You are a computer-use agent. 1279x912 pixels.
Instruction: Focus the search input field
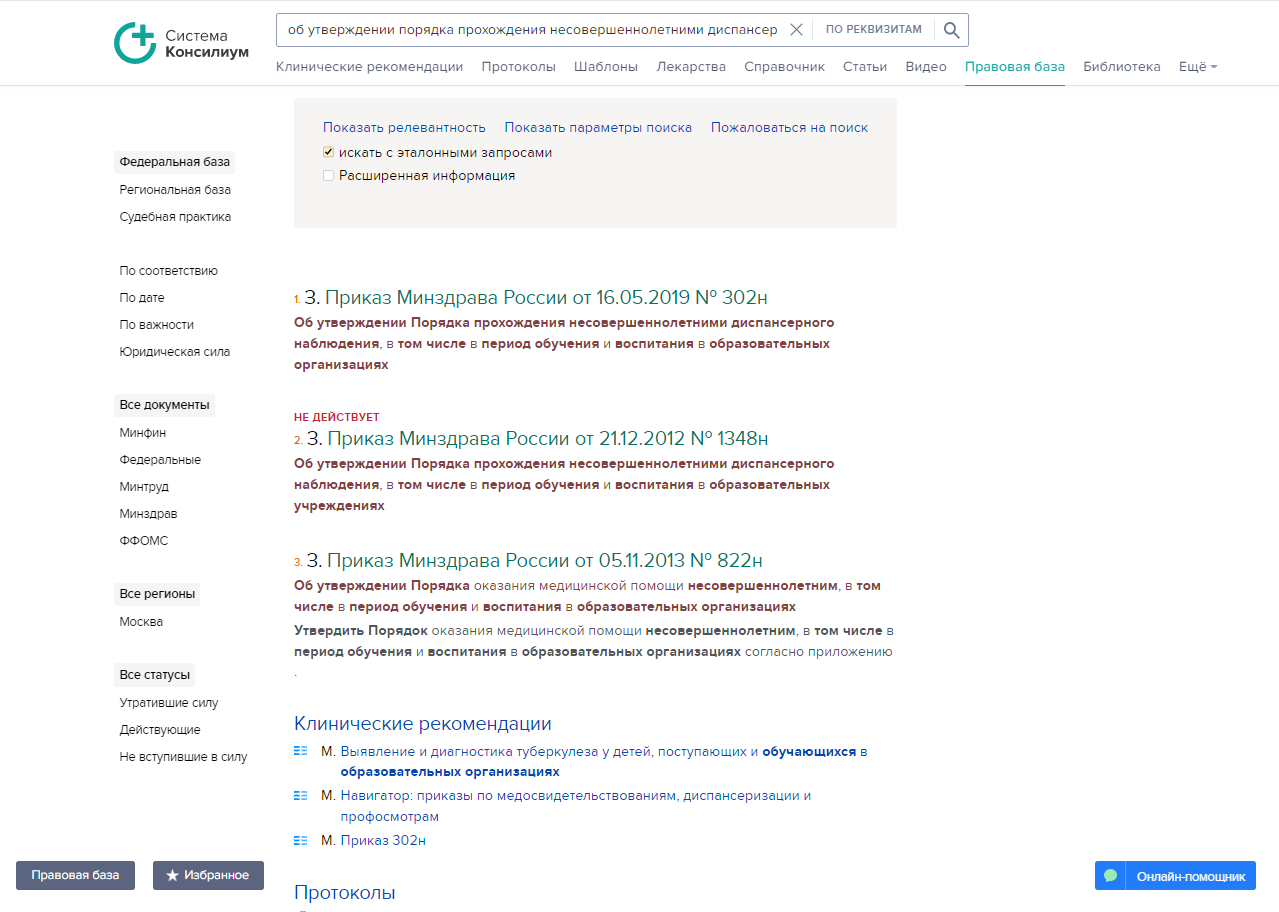tap(532, 30)
